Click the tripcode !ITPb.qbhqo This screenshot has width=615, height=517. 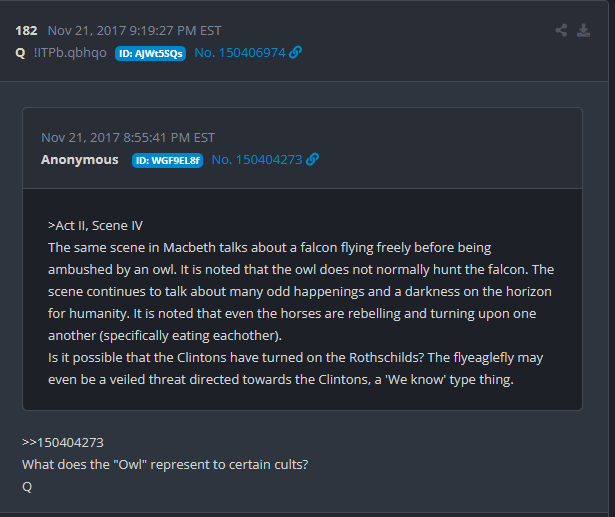click(x=69, y=53)
